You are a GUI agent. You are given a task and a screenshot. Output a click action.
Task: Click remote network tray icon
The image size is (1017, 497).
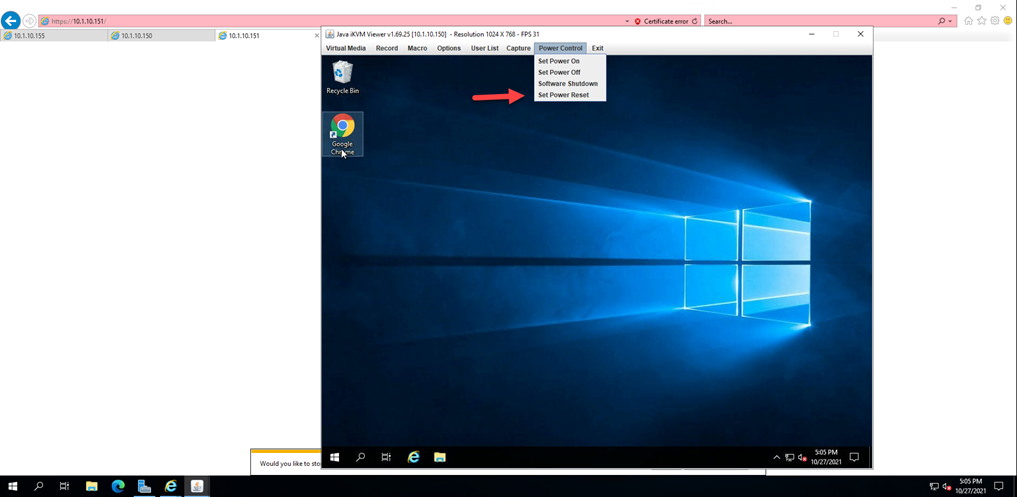coord(789,457)
